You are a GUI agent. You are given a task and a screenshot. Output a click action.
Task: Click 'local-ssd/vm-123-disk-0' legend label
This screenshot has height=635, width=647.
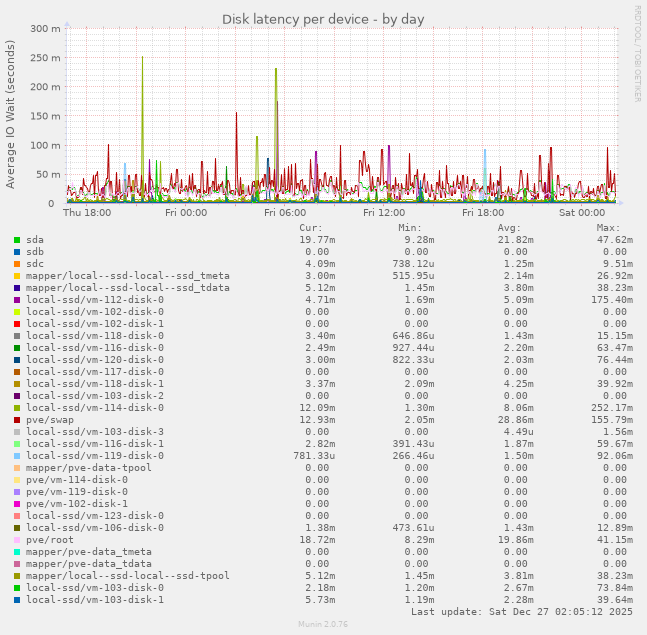coord(95,515)
